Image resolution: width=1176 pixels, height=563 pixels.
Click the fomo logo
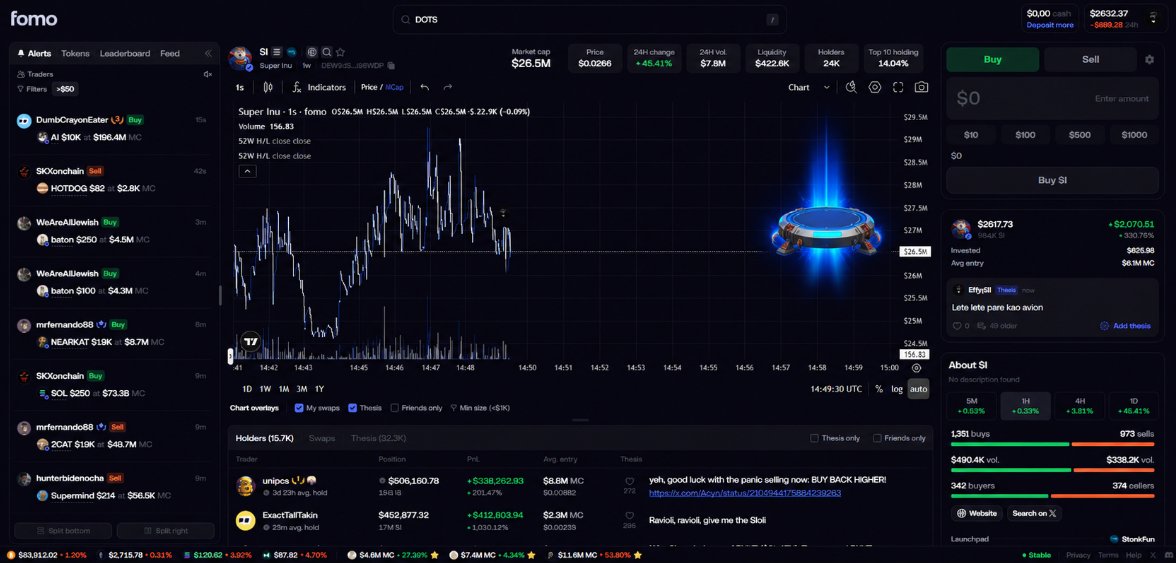click(x=34, y=19)
